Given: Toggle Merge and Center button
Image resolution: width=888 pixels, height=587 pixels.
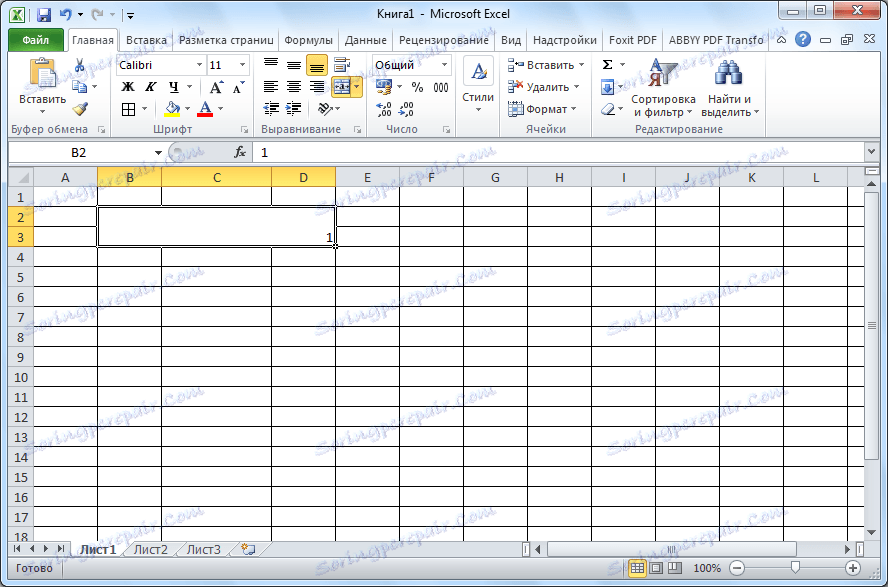Looking at the screenshot, I should click(x=342, y=87).
